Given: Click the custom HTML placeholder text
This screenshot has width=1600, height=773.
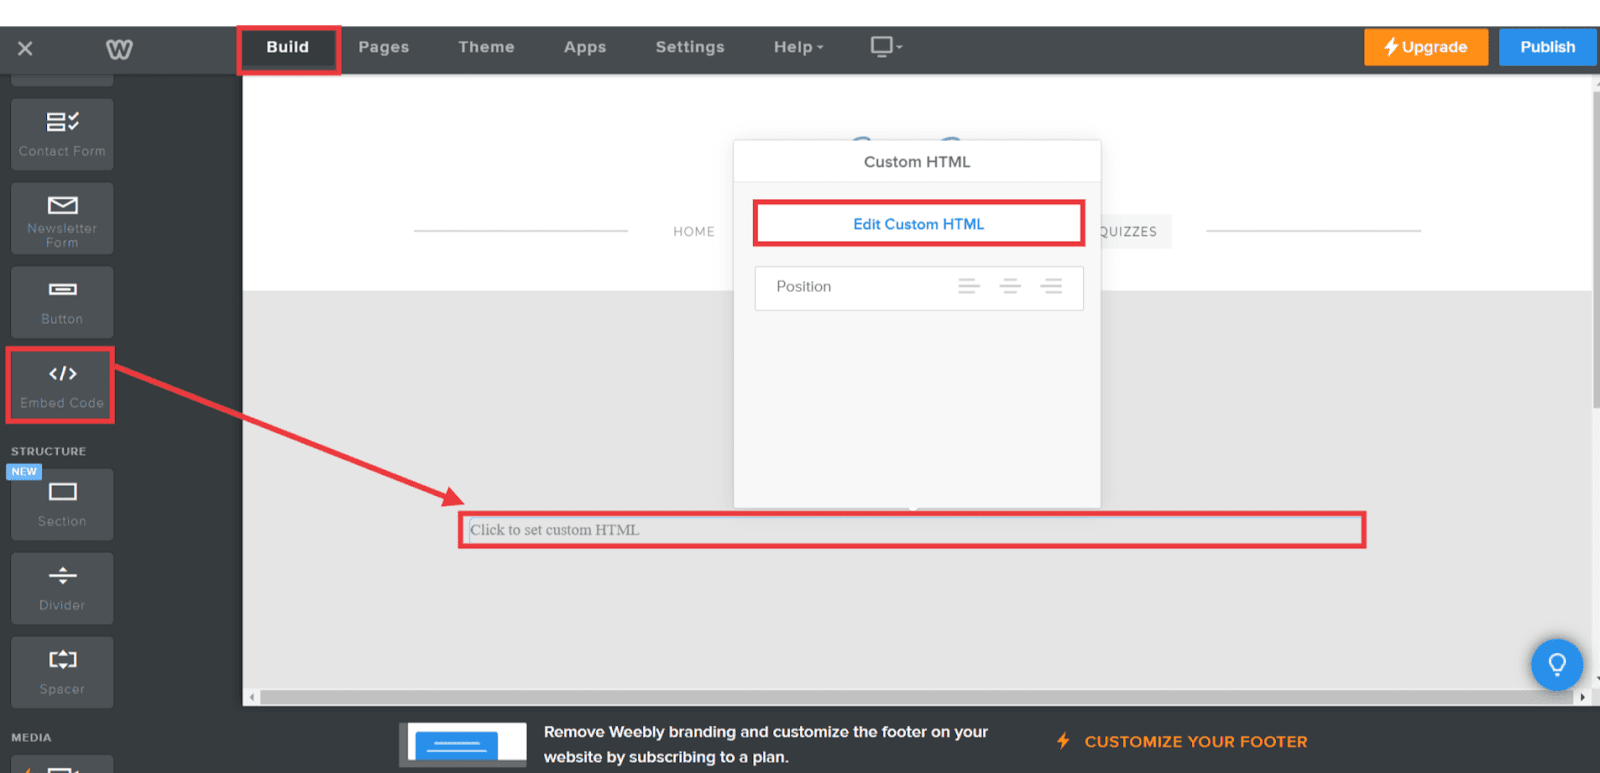Looking at the screenshot, I should click(x=555, y=530).
